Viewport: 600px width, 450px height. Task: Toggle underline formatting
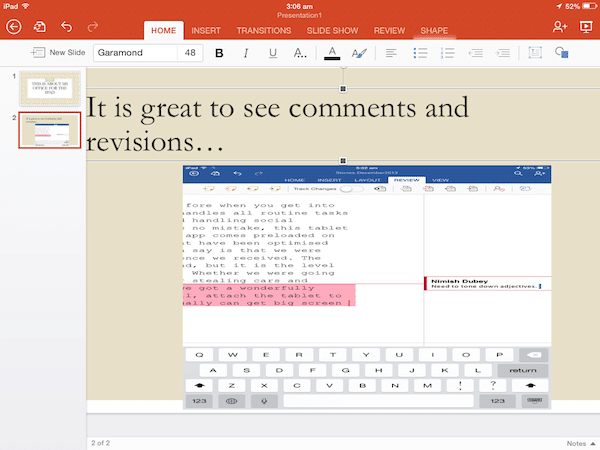click(x=272, y=53)
